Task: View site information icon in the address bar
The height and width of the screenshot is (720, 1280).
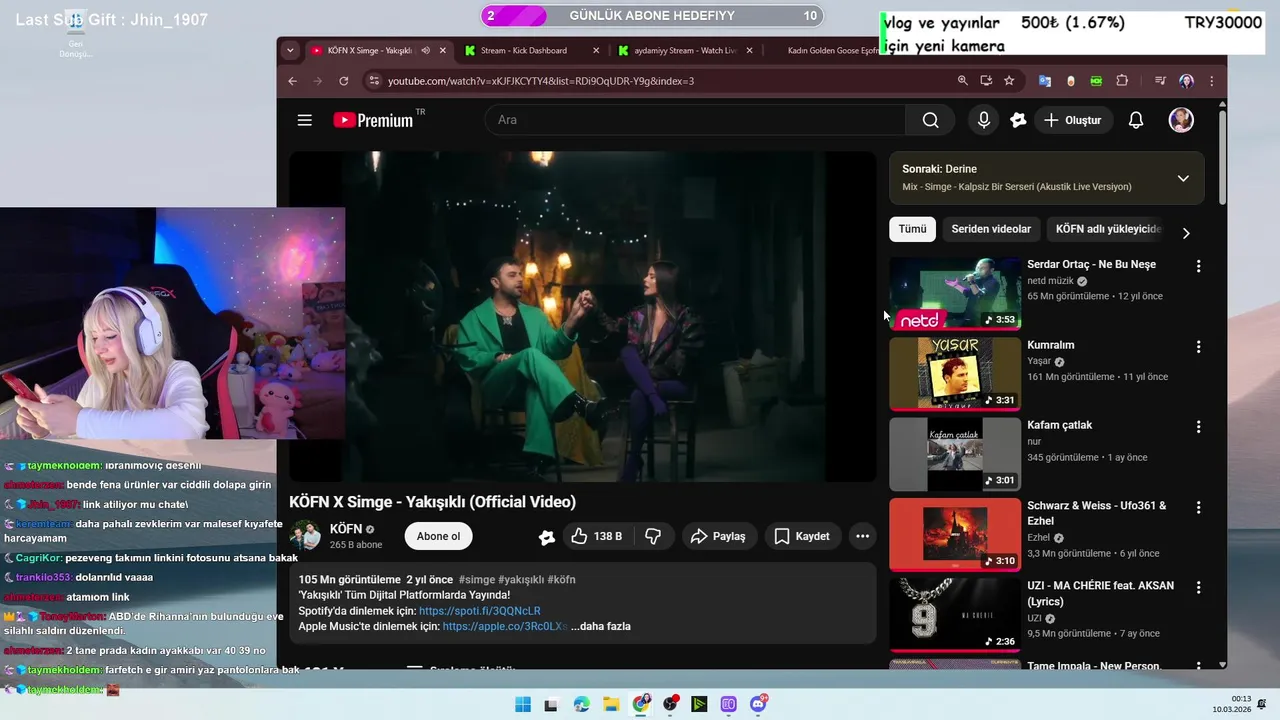Action: [x=373, y=81]
